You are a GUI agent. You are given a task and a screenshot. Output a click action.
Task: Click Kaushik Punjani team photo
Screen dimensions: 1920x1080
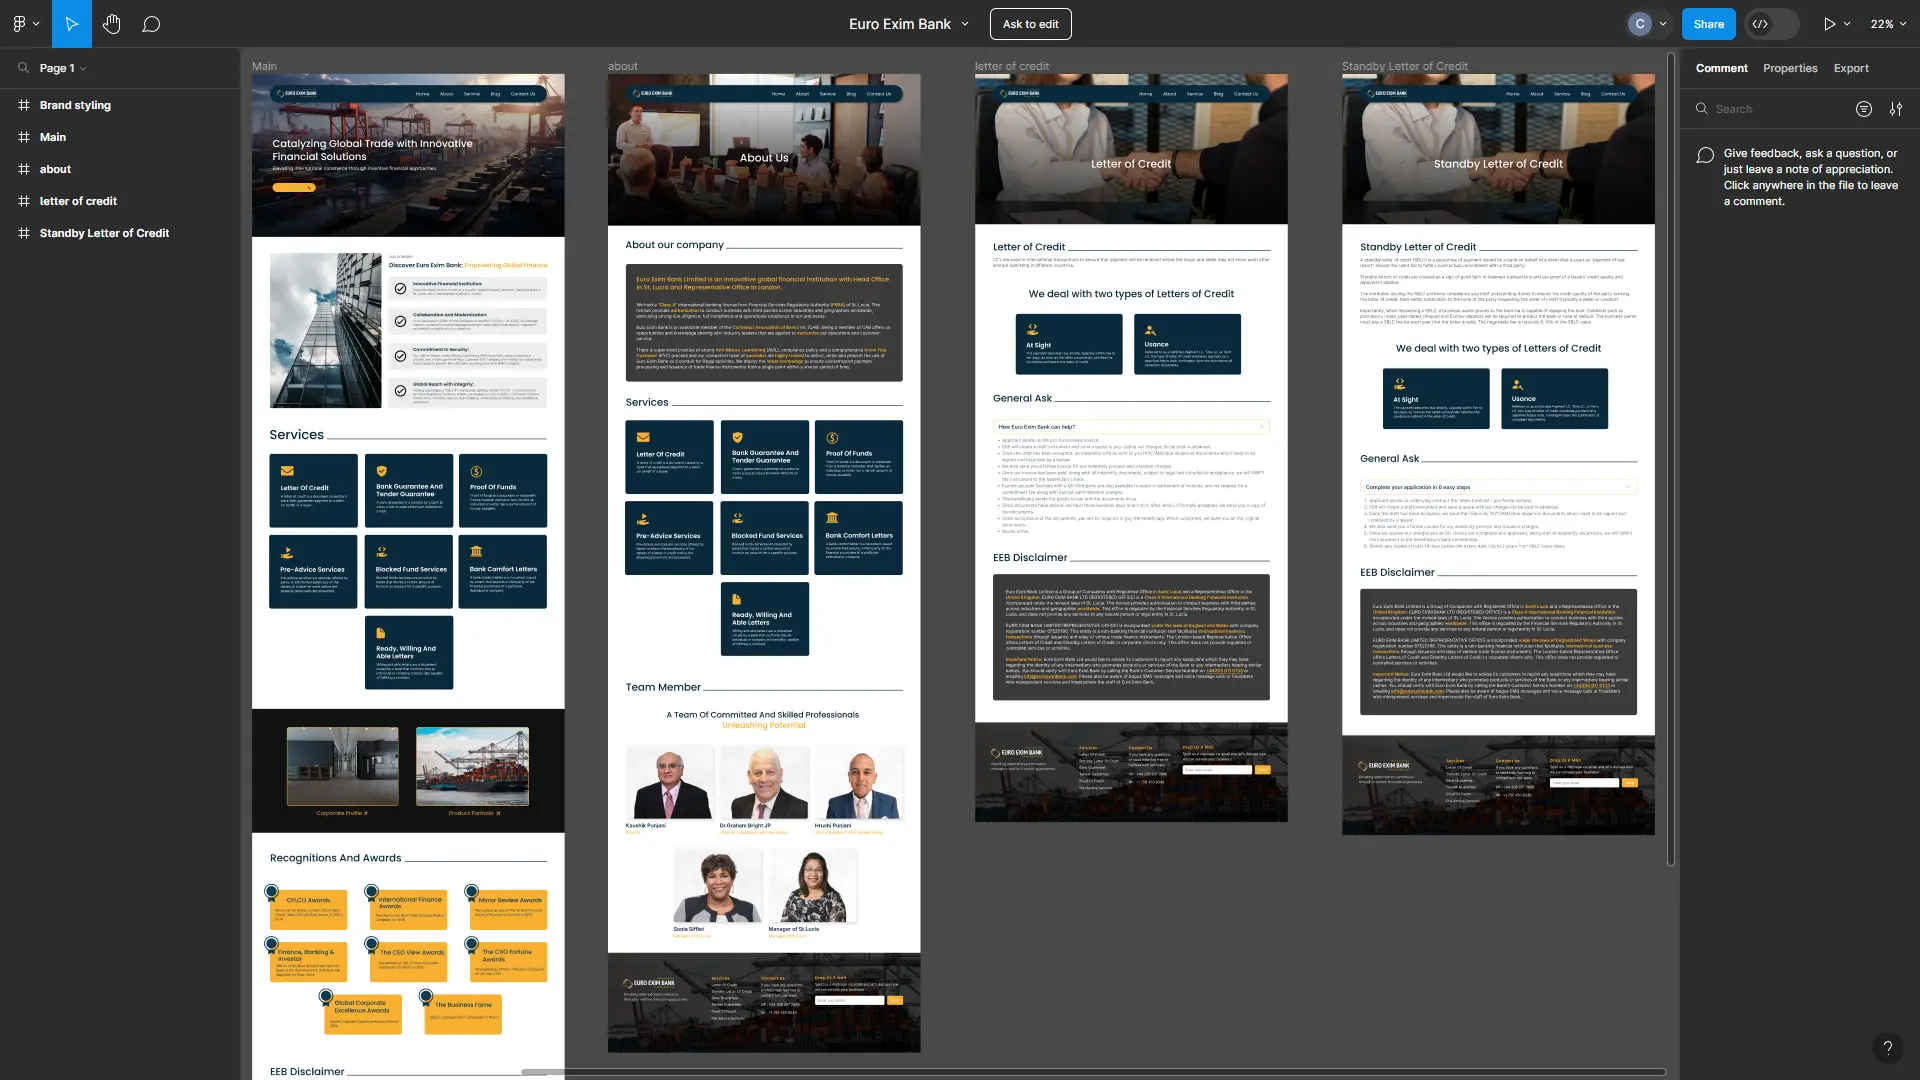[669, 782]
